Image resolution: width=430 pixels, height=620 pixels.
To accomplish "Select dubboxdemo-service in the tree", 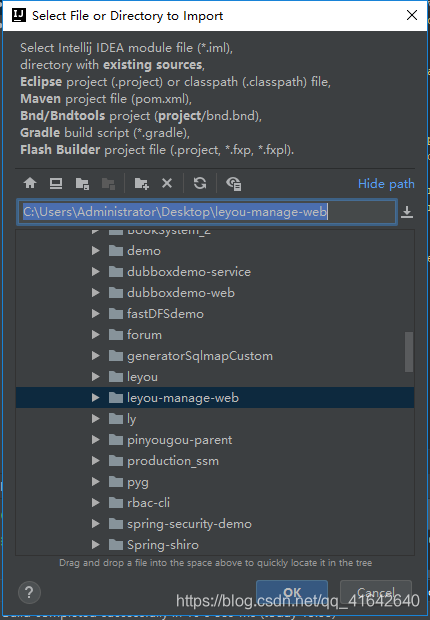I will pyautogui.click(x=189, y=272).
